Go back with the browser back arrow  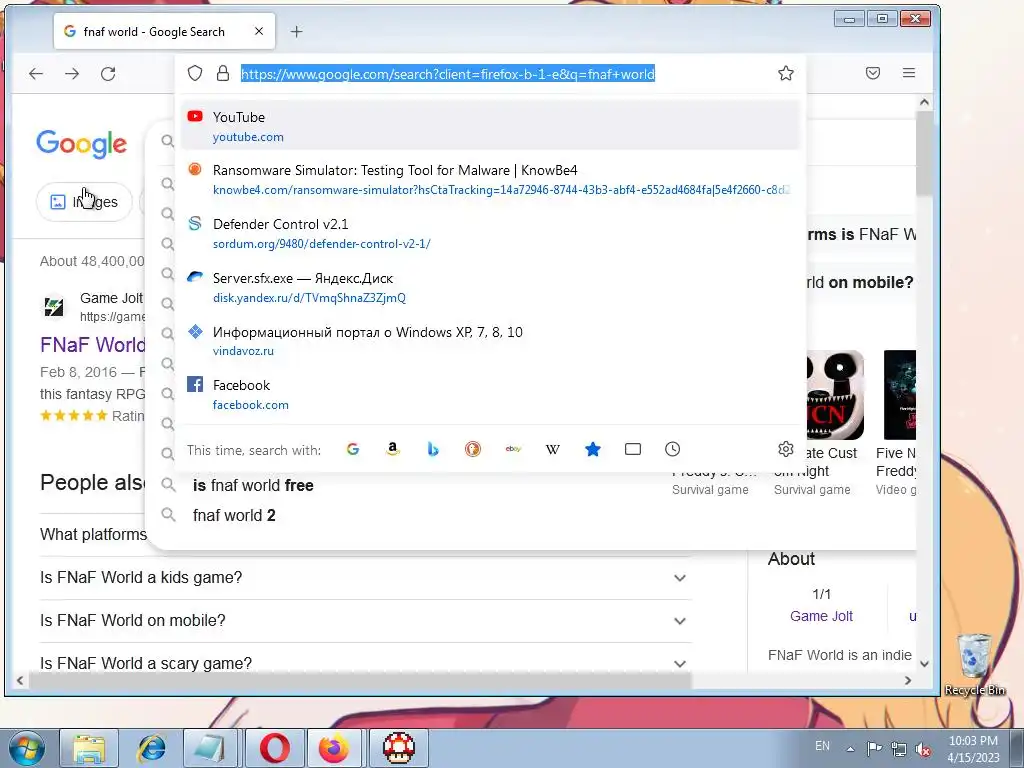[x=36, y=74]
